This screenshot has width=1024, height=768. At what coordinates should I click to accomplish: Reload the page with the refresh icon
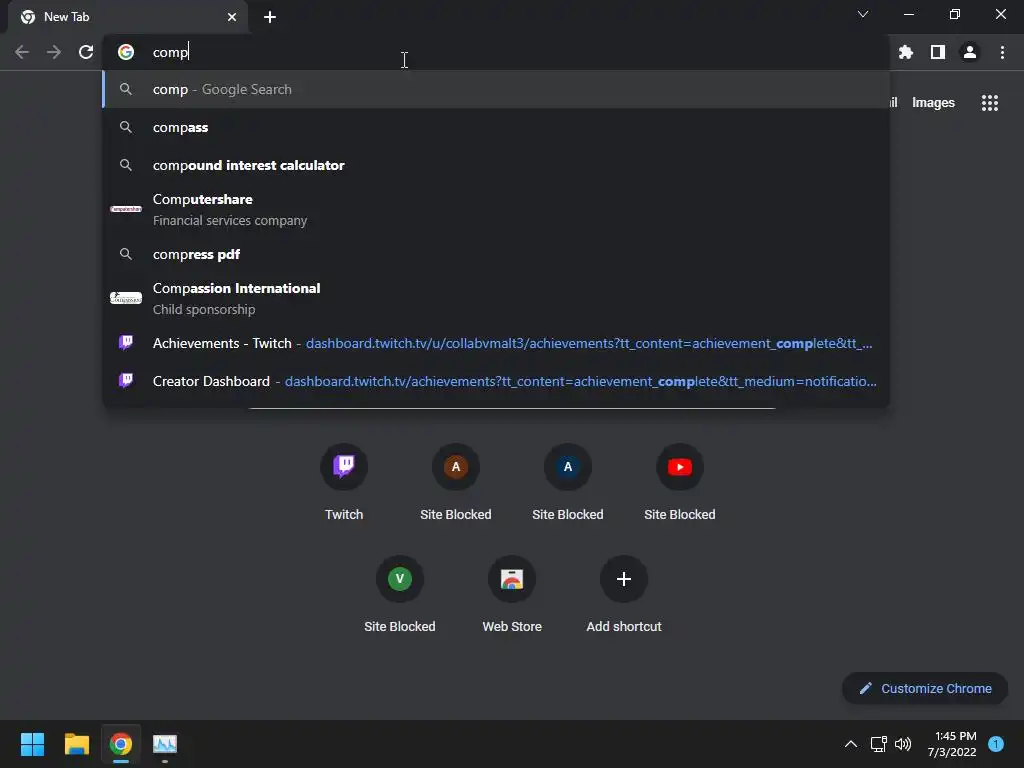click(86, 52)
